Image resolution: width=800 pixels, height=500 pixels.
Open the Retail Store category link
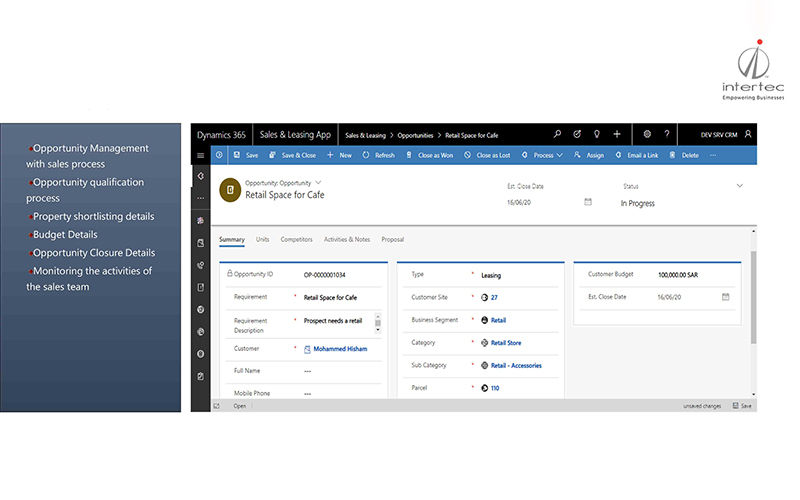(x=506, y=343)
